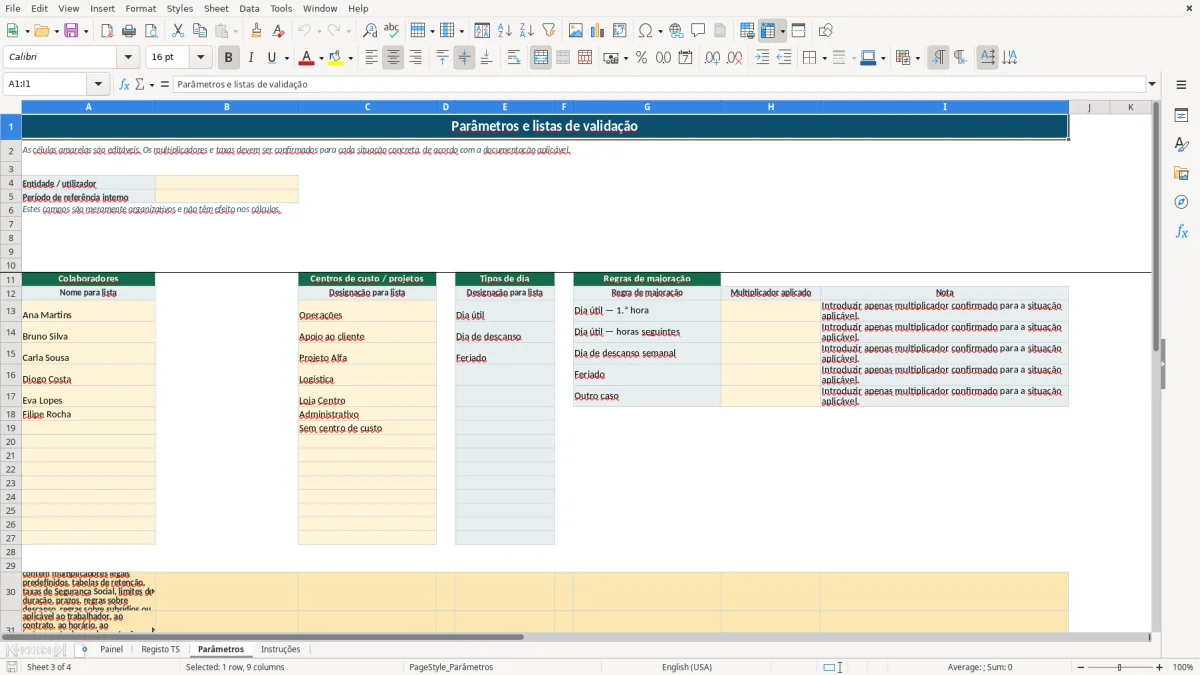Open the Format menu
Viewport: 1200px width, 675px height.
click(x=141, y=8)
